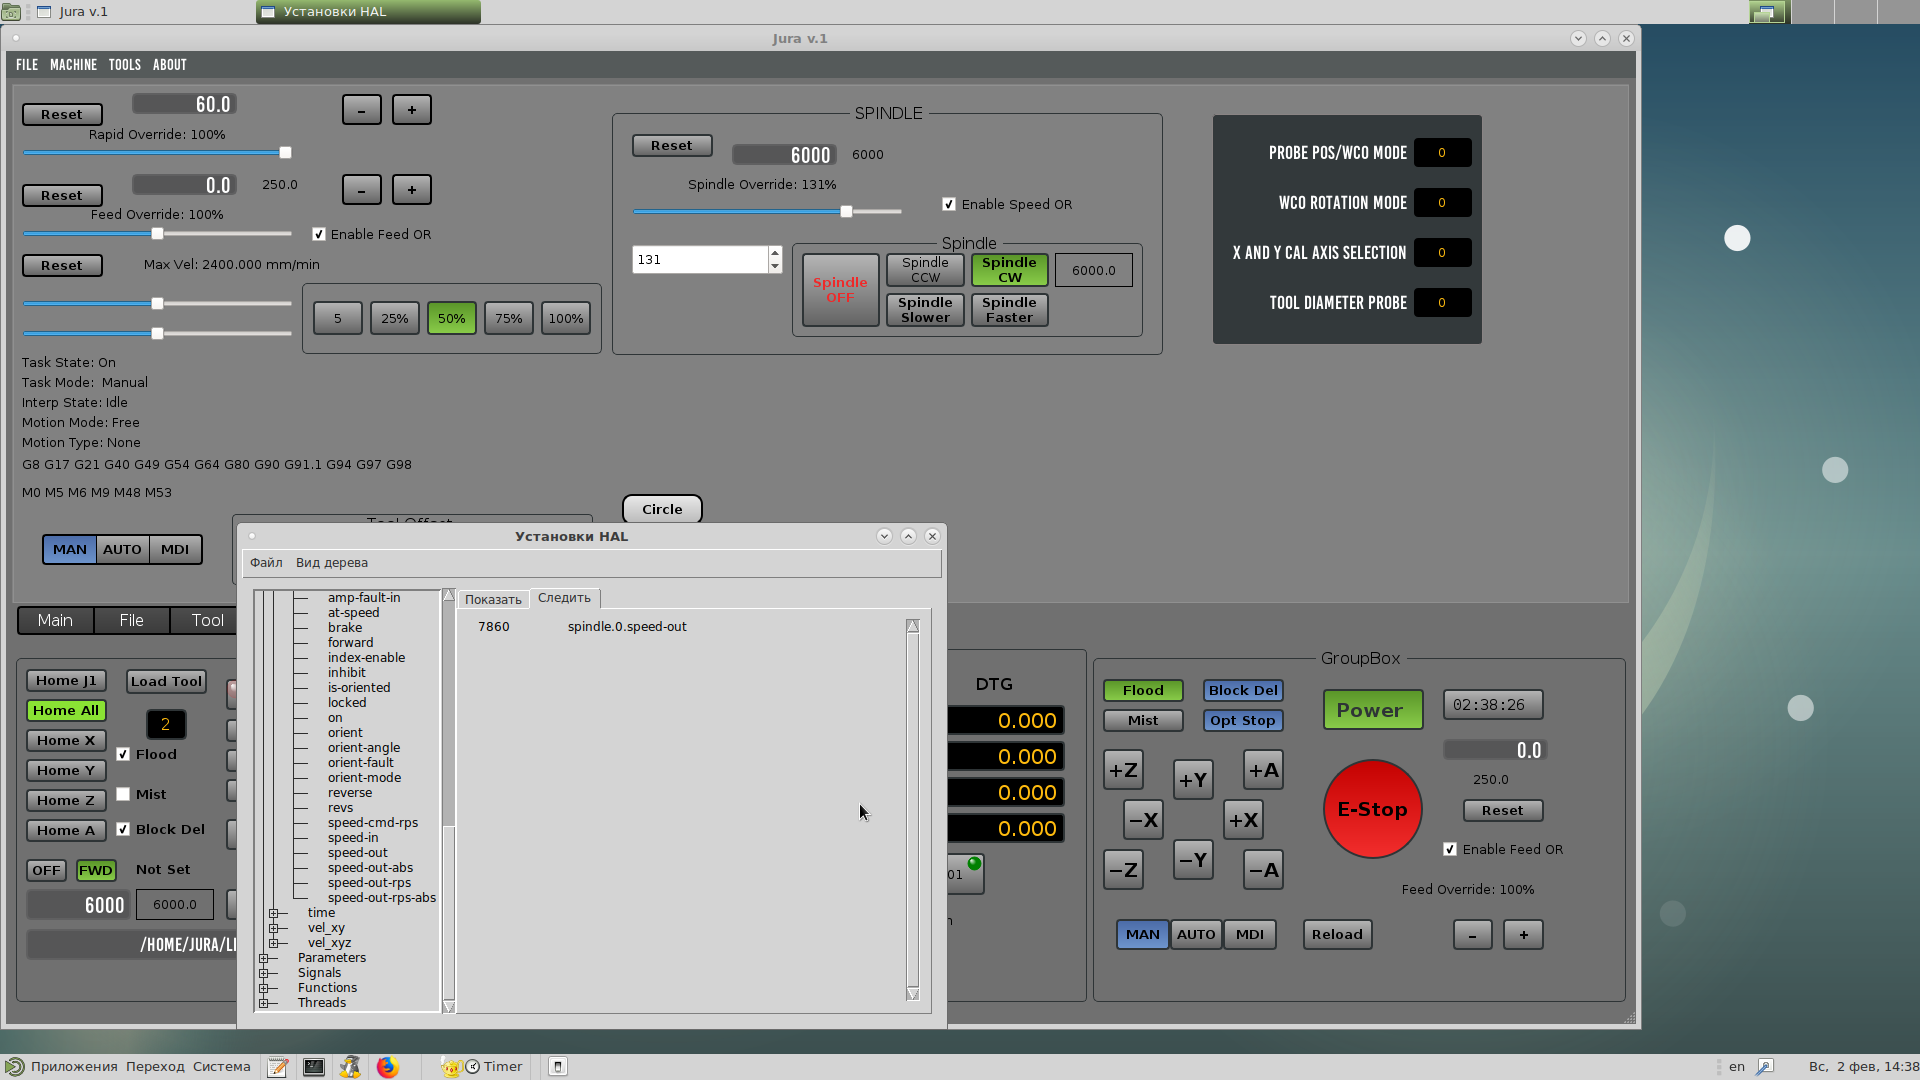The image size is (1920, 1080).
Task: Expand Signals in HAL tree
Action: pos(263,973)
